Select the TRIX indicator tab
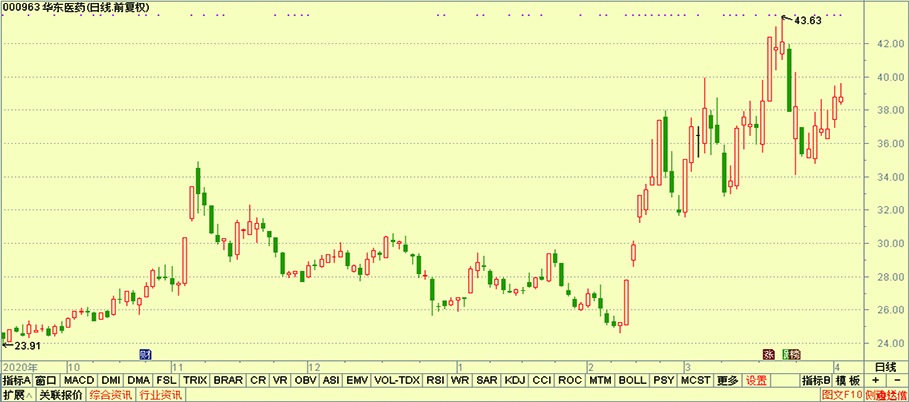 [195, 381]
